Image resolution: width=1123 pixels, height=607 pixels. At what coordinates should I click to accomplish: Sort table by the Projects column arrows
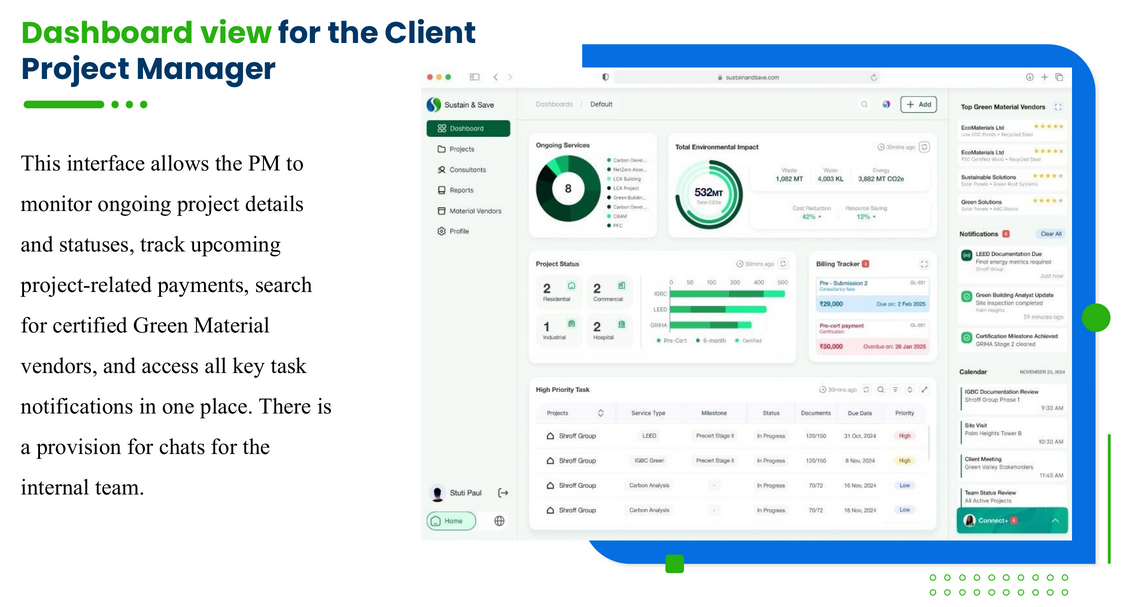pyautogui.click(x=600, y=413)
